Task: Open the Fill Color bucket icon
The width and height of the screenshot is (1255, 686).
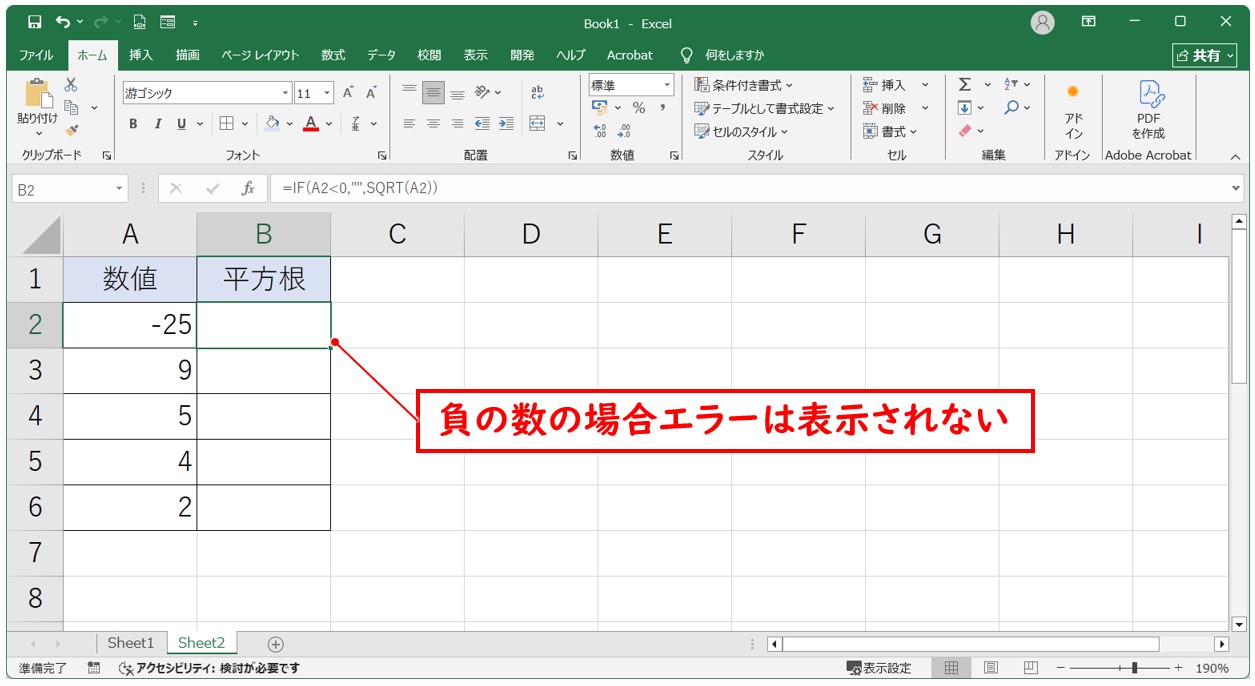Action: tap(273, 124)
